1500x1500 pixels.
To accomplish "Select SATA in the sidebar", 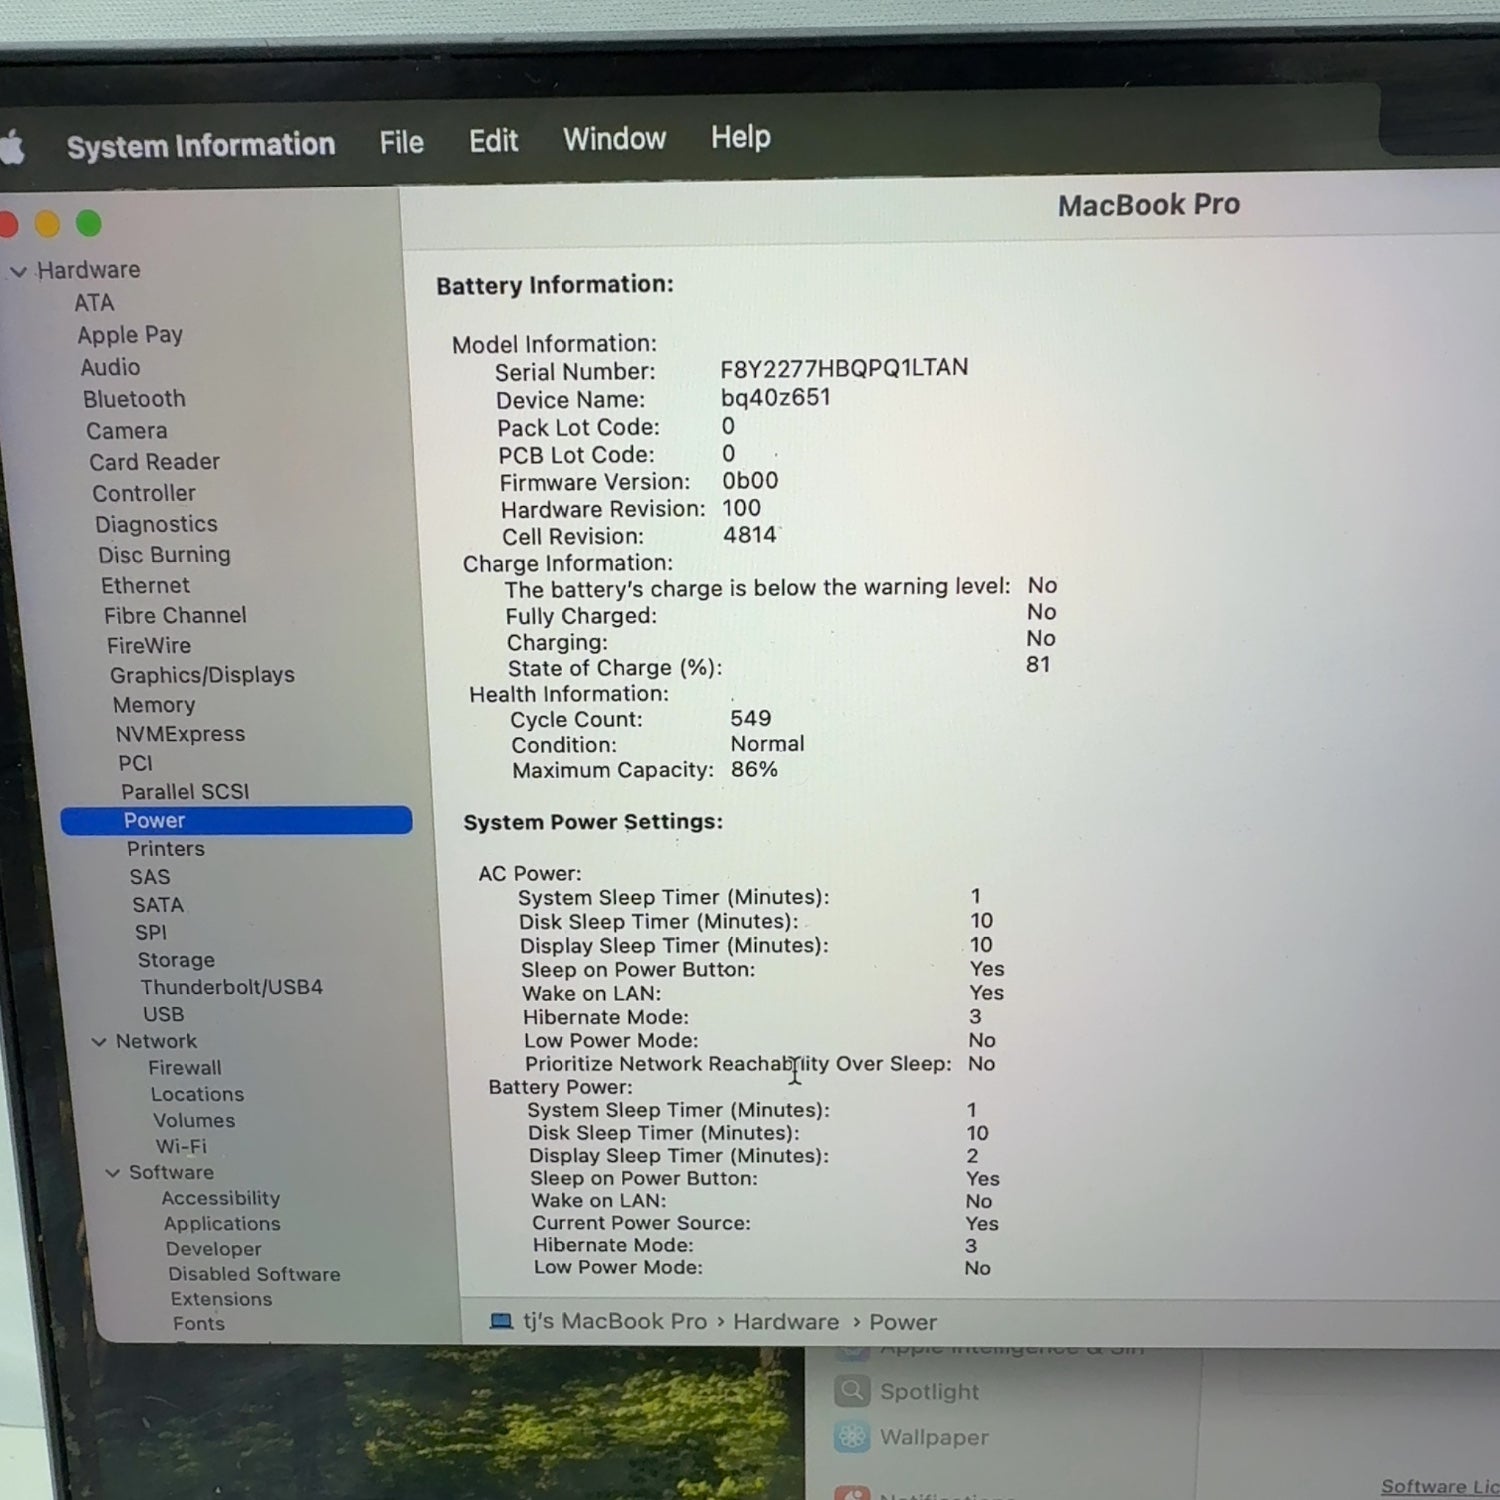I will point(158,904).
